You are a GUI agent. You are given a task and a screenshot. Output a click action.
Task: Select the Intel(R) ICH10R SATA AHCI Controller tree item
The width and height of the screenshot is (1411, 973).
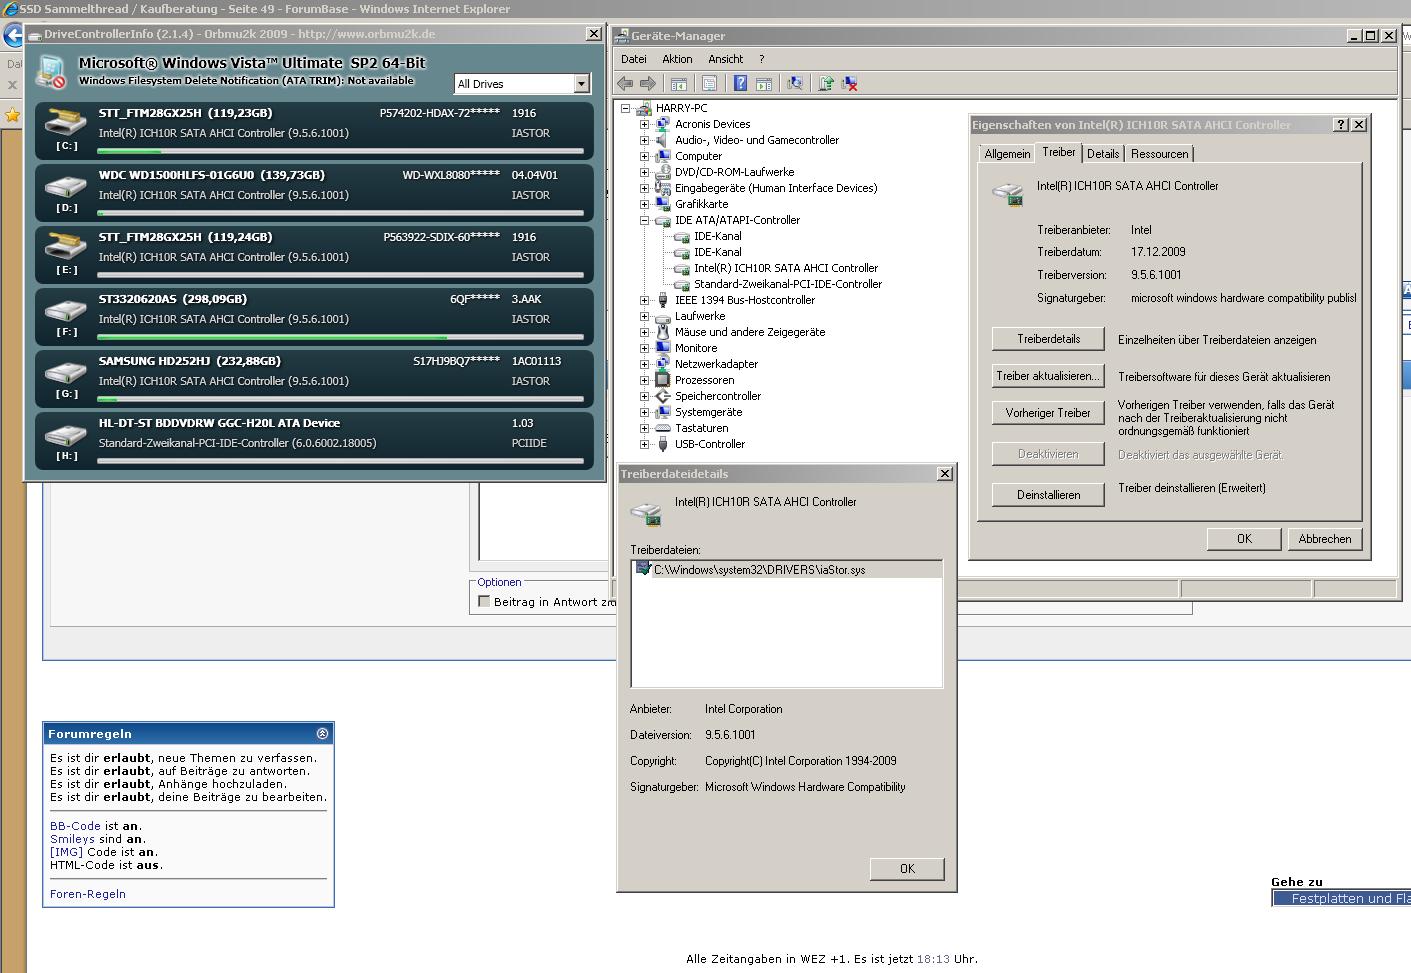[x=786, y=268]
